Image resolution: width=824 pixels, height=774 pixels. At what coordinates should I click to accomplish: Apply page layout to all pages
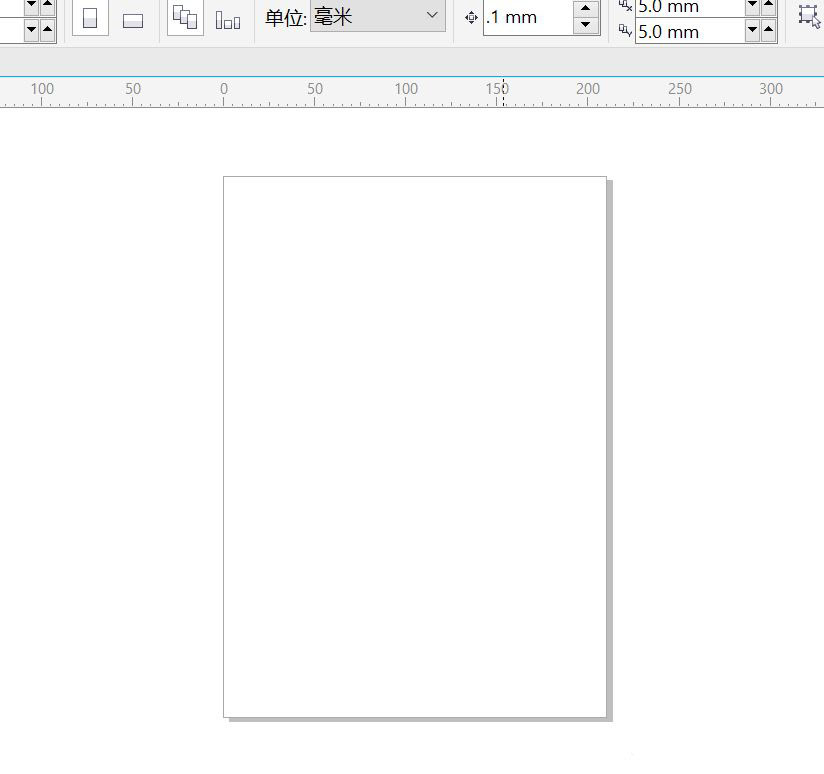185,18
